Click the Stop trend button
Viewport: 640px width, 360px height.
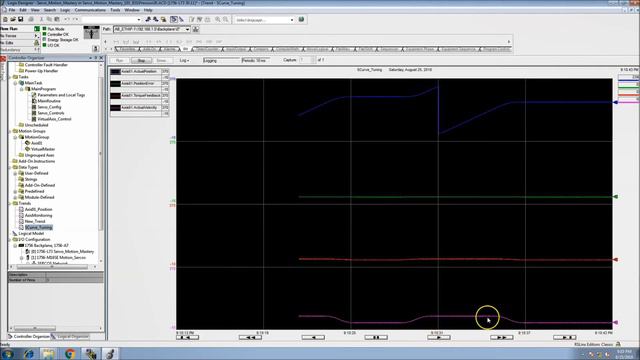click(x=141, y=60)
